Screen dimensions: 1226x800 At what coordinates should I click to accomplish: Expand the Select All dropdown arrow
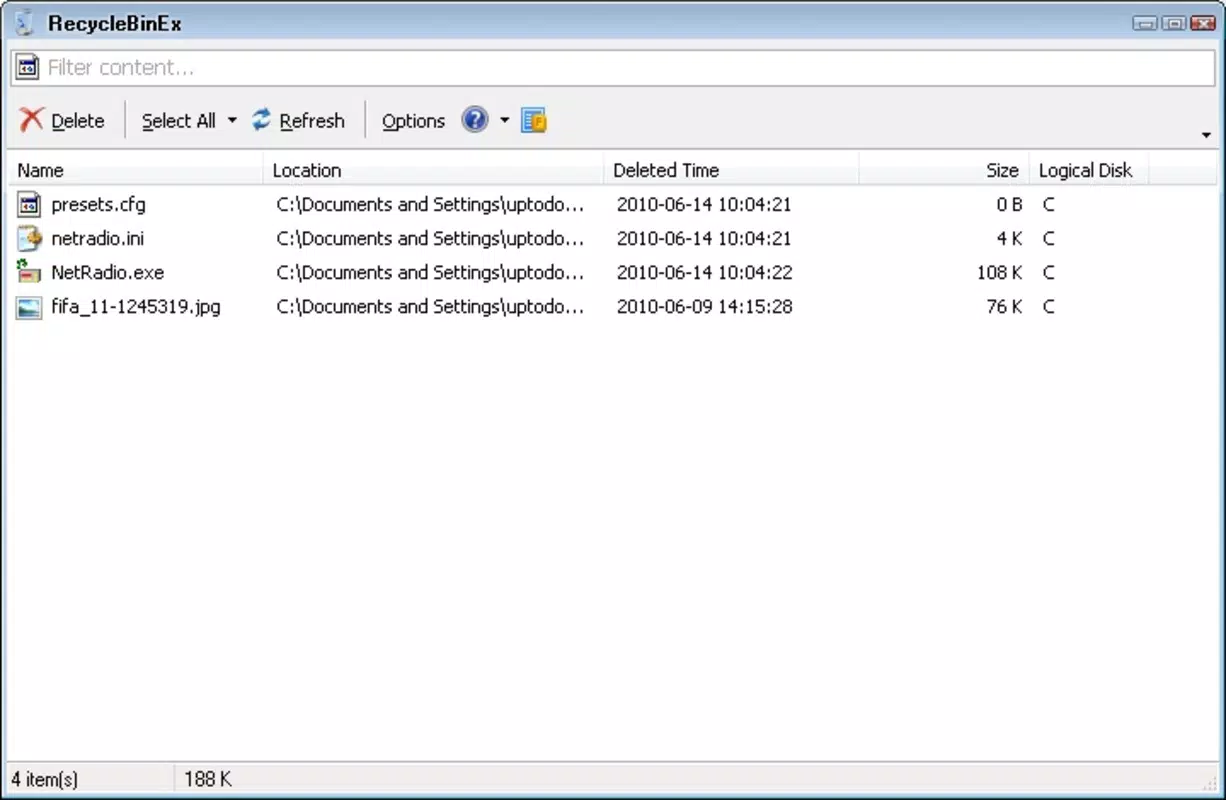[232, 121]
